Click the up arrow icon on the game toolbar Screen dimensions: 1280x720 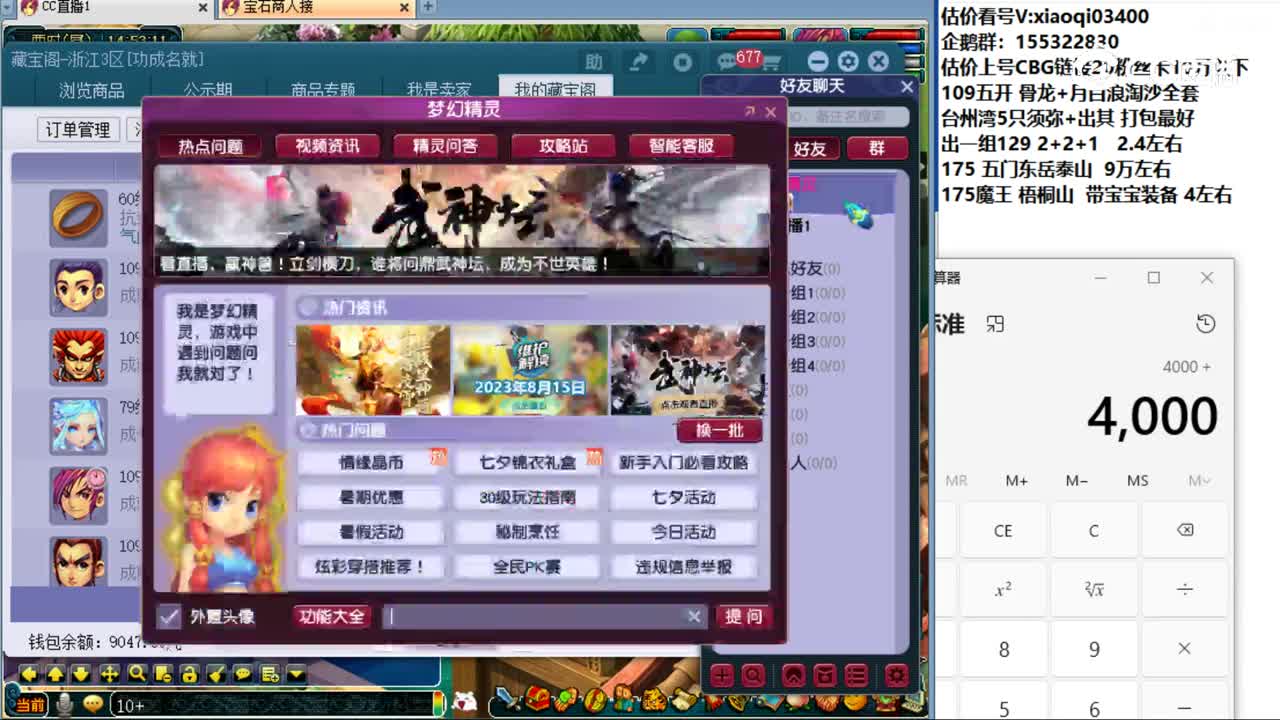56,675
